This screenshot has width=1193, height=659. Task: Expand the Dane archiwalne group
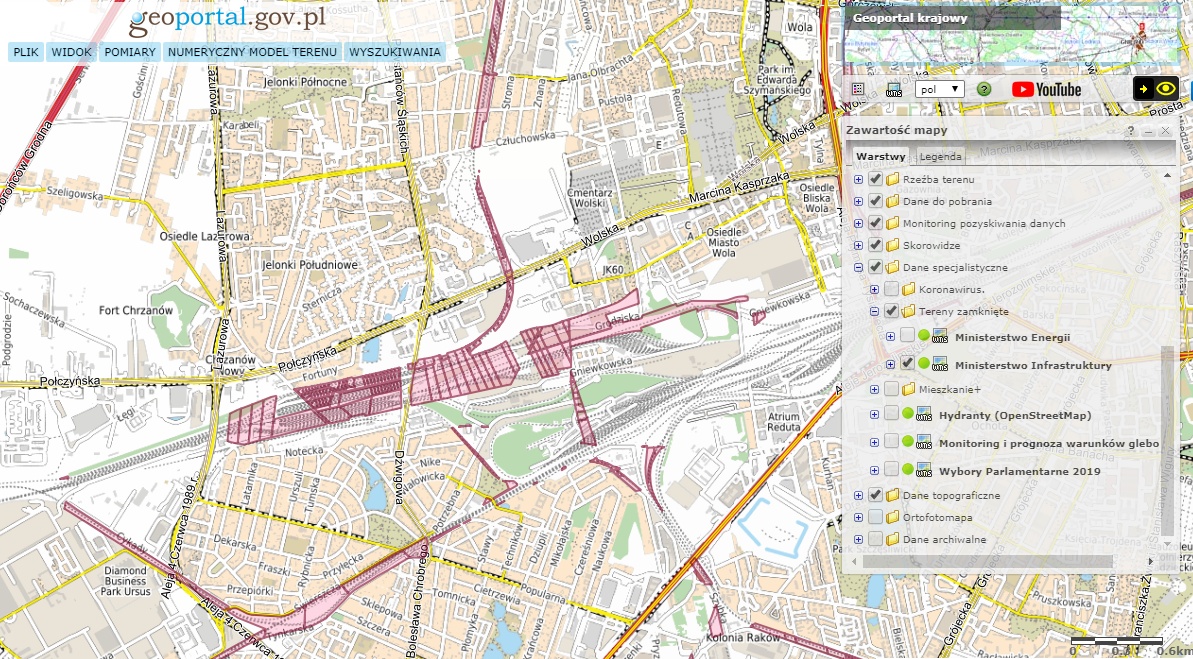(858, 540)
